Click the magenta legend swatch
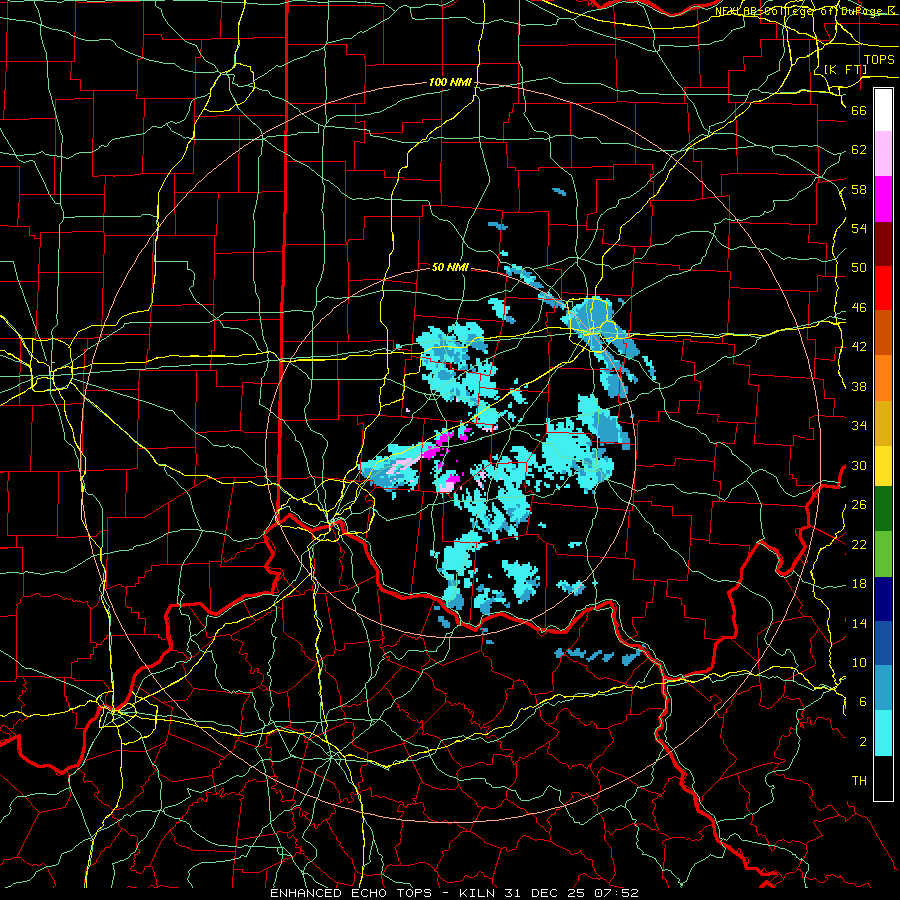The height and width of the screenshot is (900, 900). pyautogui.click(x=883, y=199)
